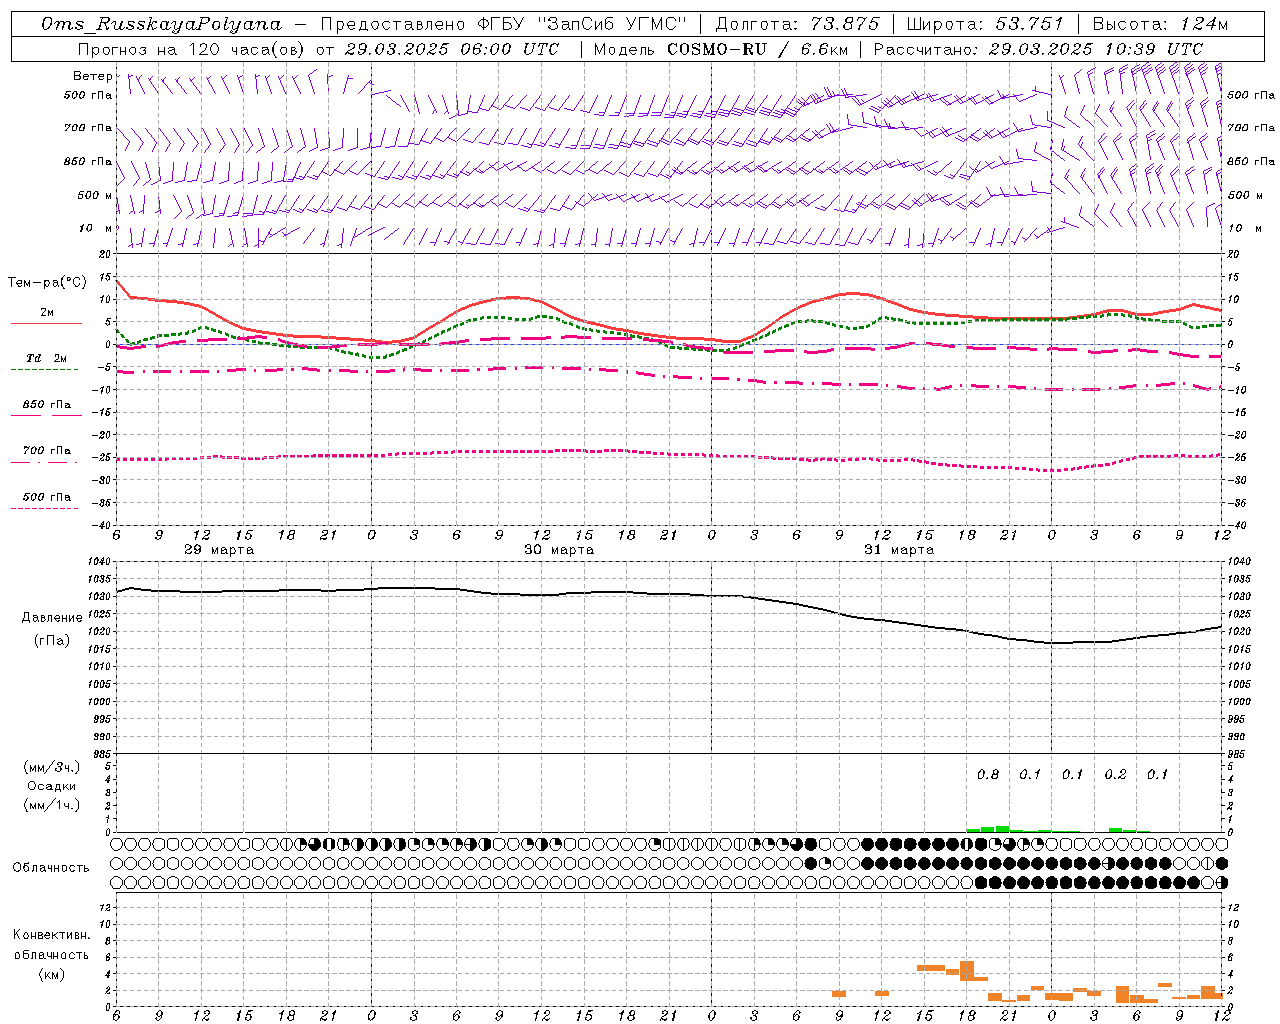The height and width of the screenshot is (1024, 1280).
Task: Click the (гПа) unit under Давление
Action: [x=52, y=640]
